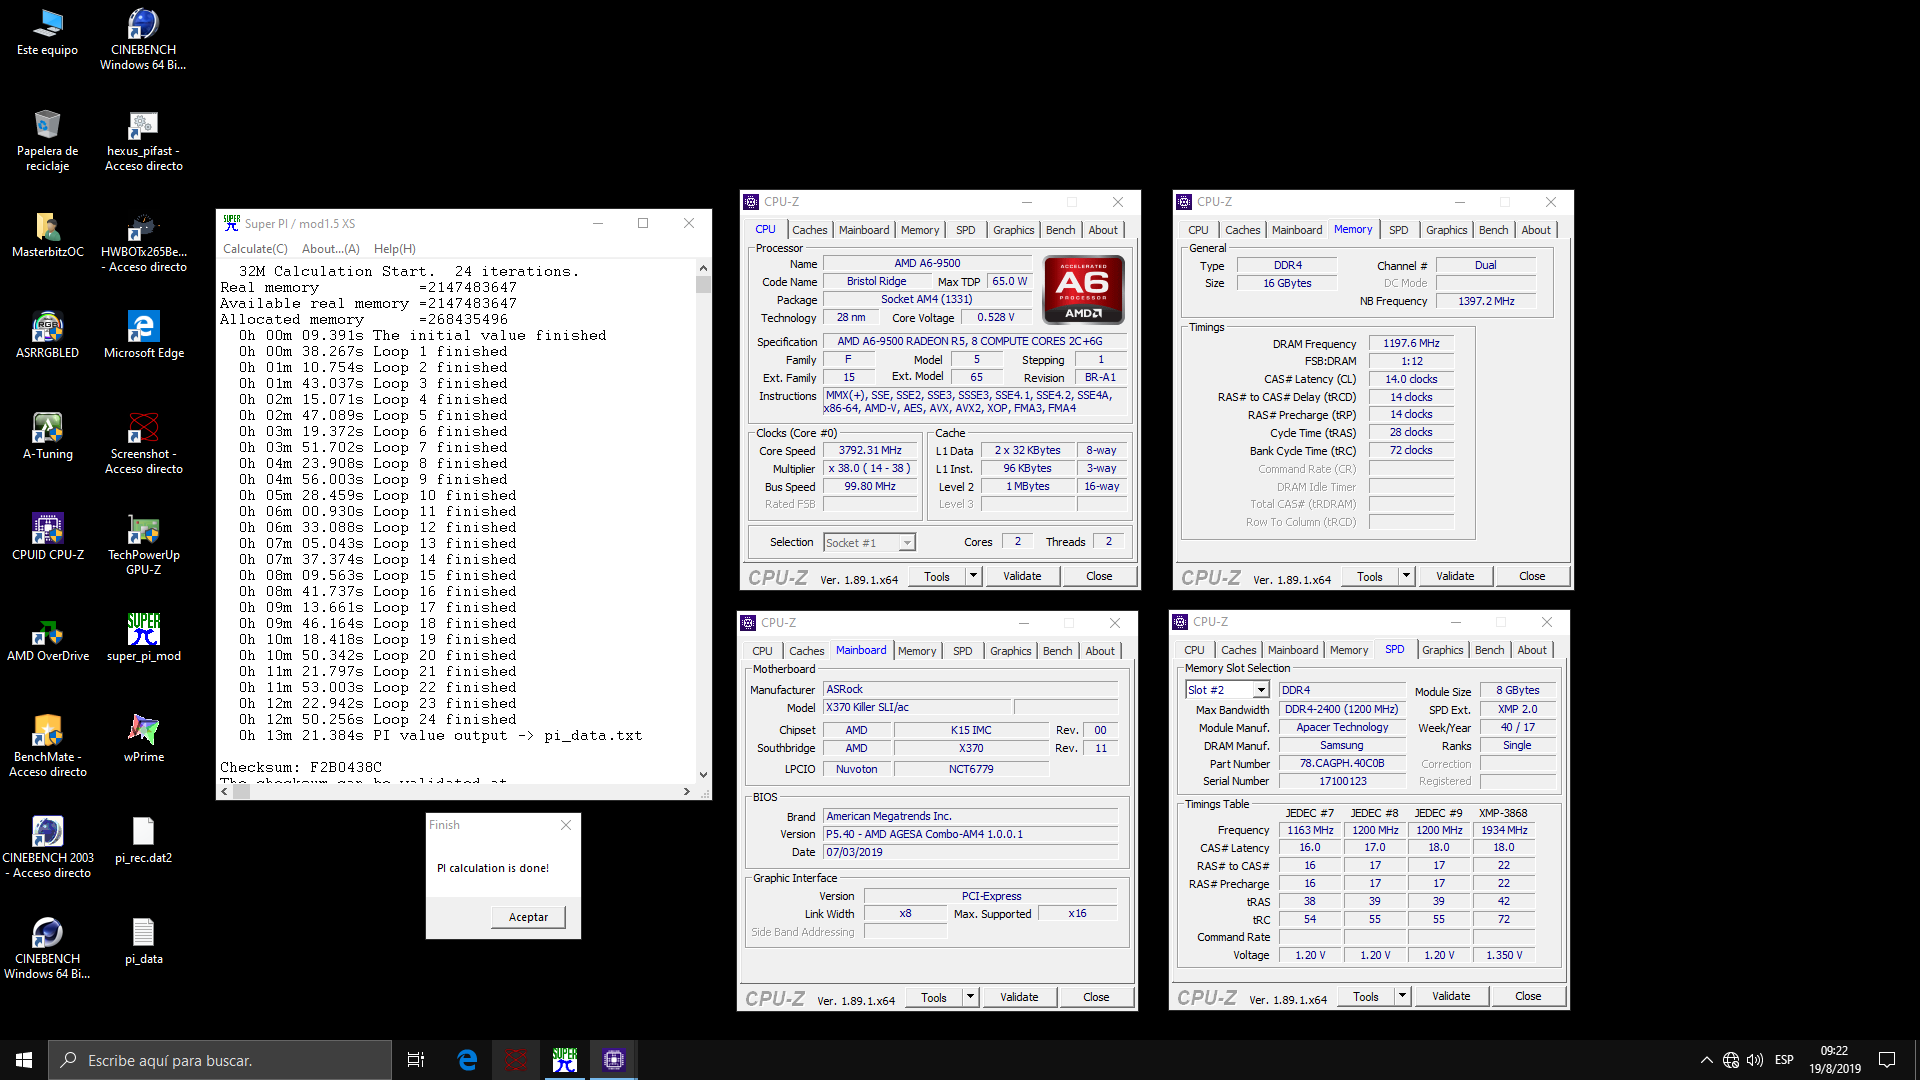Click Close in the Memory tab window
The image size is (1920, 1080).
tap(1531, 576)
